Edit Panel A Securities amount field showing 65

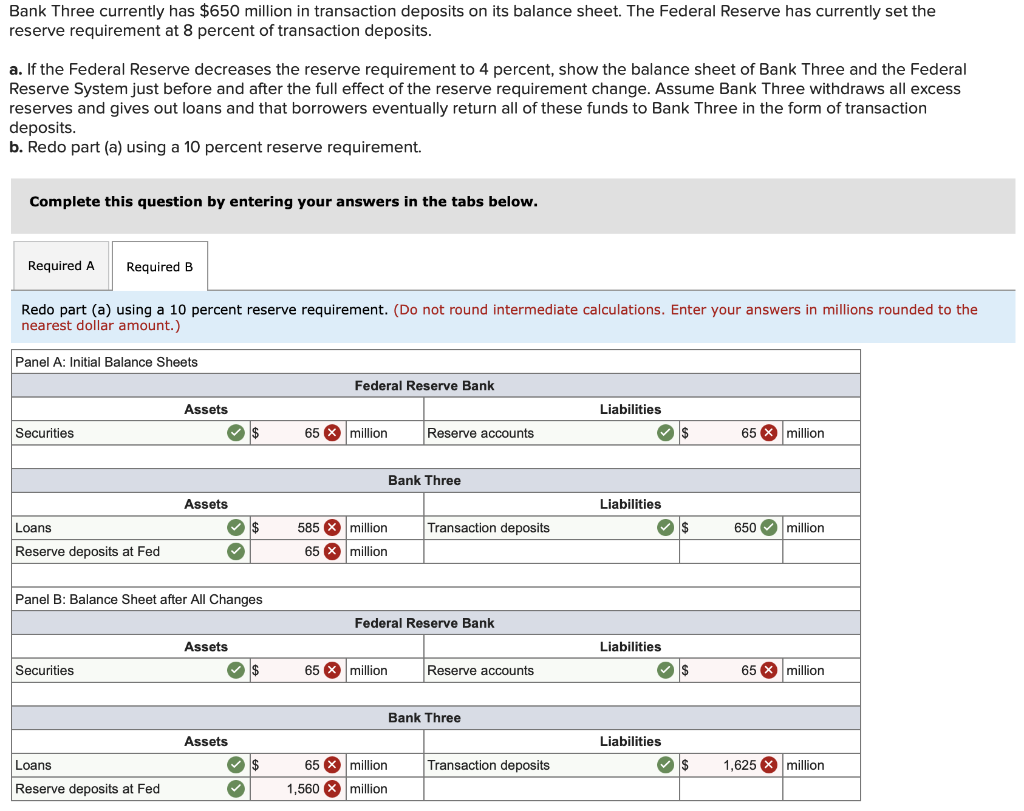298,433
